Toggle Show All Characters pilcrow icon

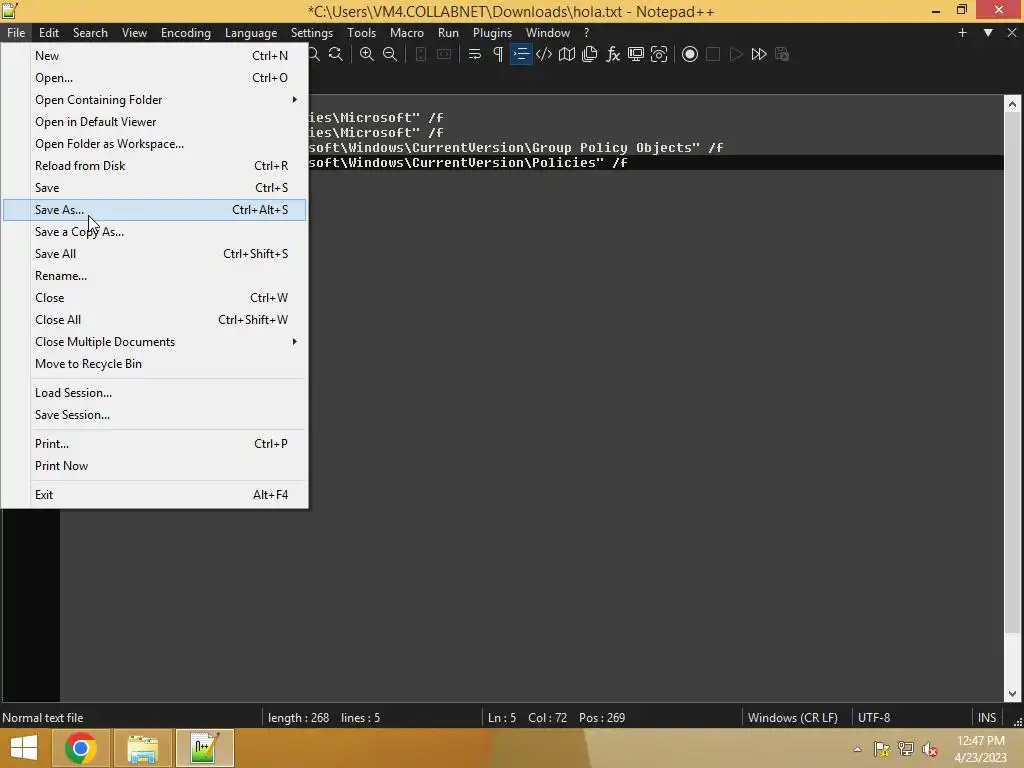click(x=498, y=54)
